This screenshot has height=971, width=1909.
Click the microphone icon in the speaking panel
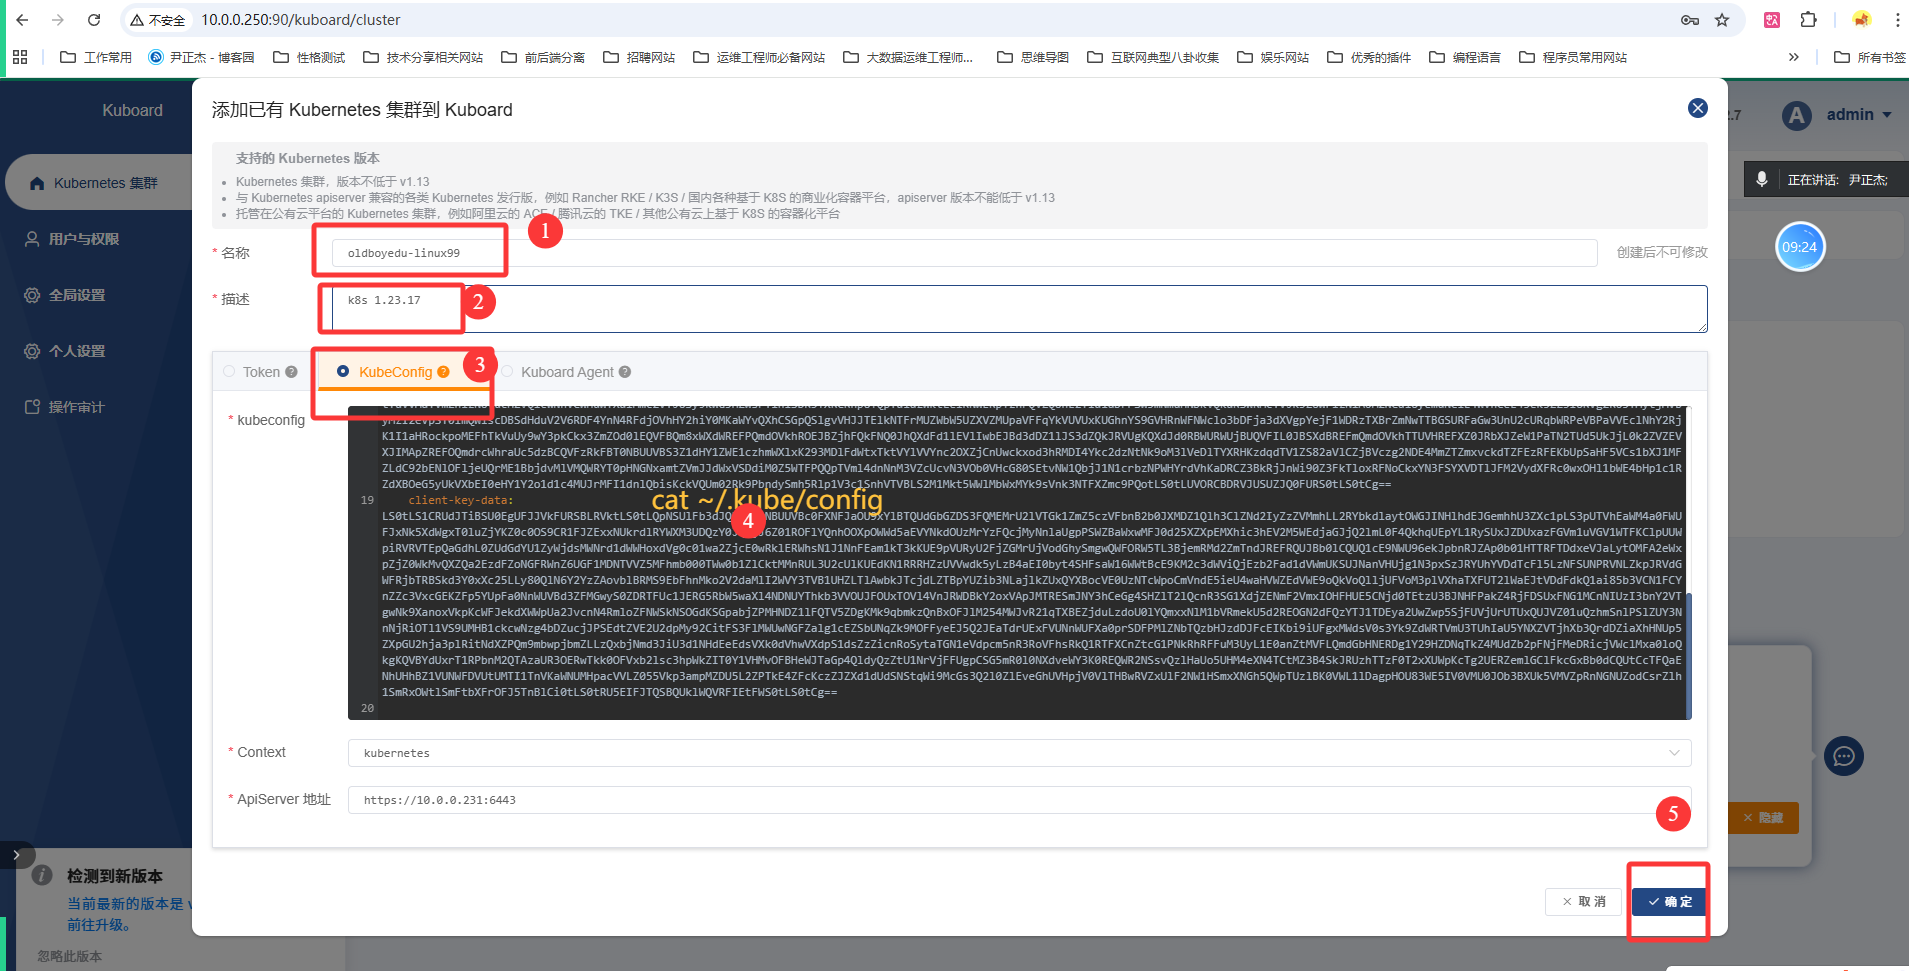[x=1762, y=179]
